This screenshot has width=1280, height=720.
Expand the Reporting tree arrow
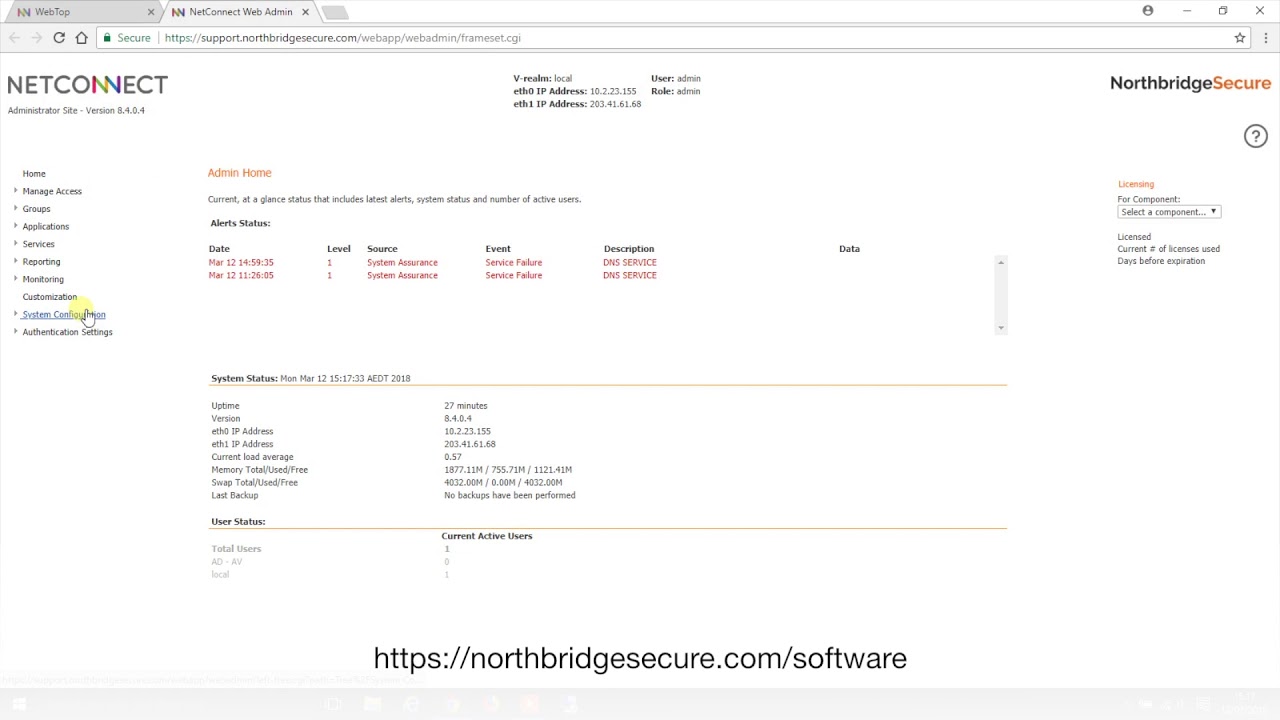15,261
